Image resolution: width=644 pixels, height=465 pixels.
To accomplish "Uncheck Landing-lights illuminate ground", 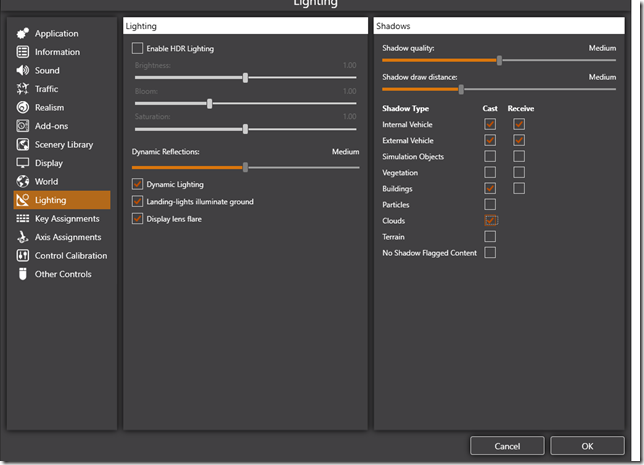I will point(137,201).
